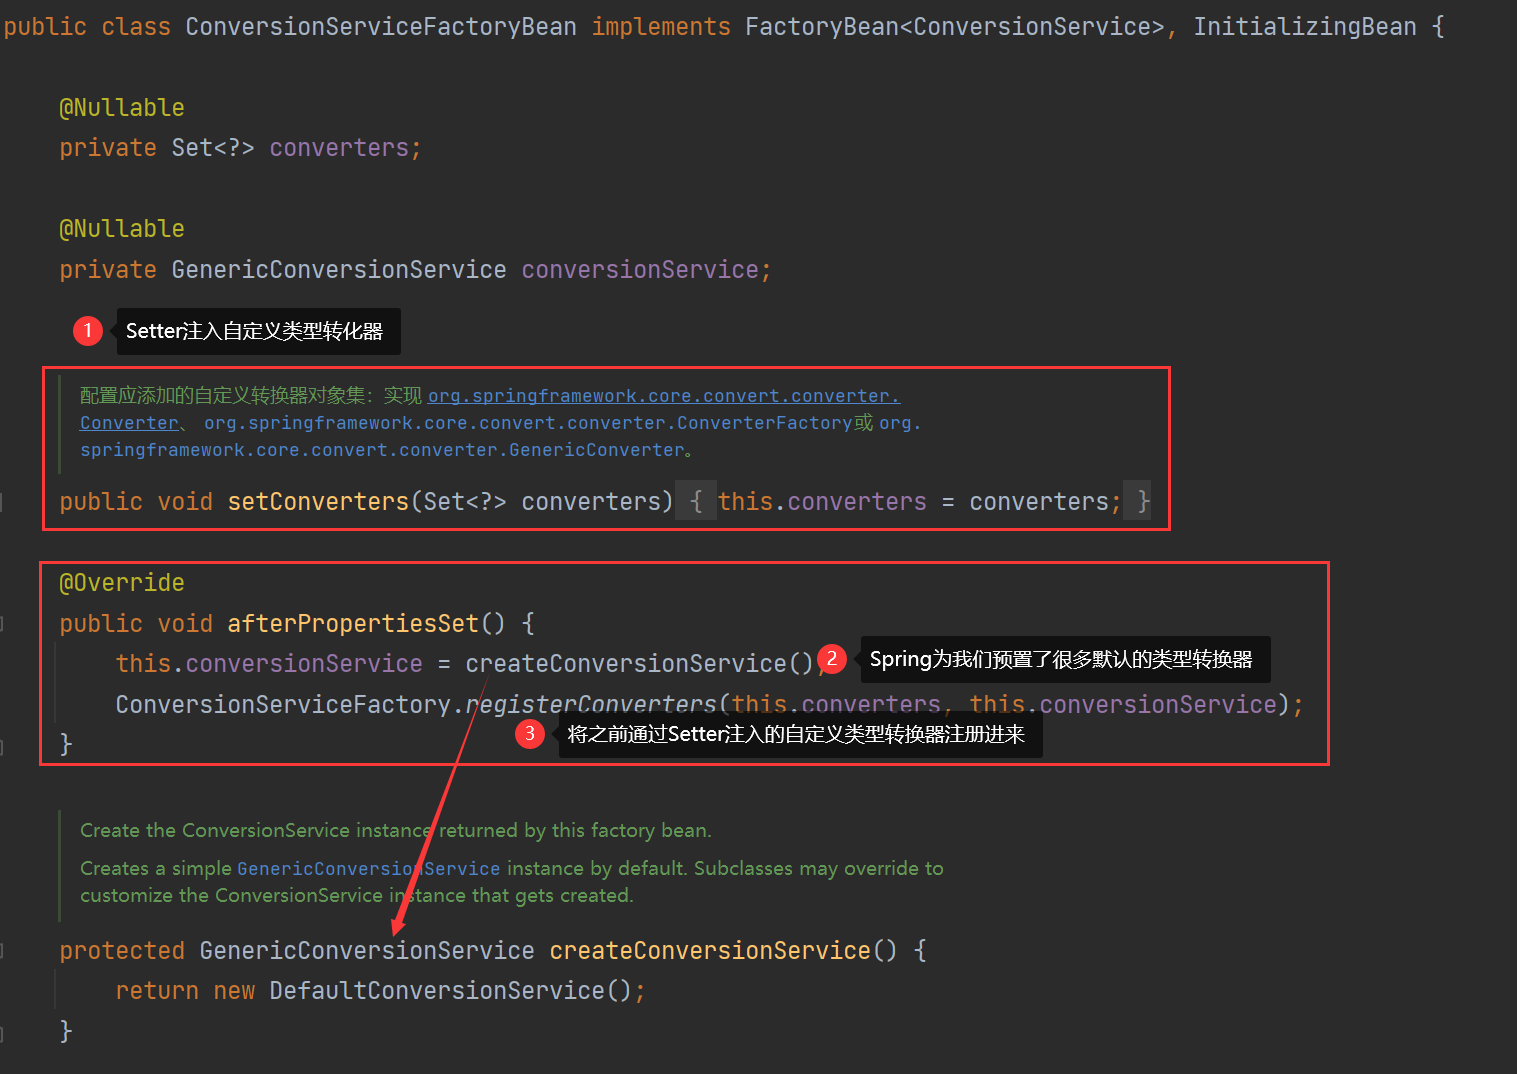Image resolution: width=1517 pixels, height=1074 pixels.
Task: Click the createConversionService name in the protected method declaration
Action: 710,951
